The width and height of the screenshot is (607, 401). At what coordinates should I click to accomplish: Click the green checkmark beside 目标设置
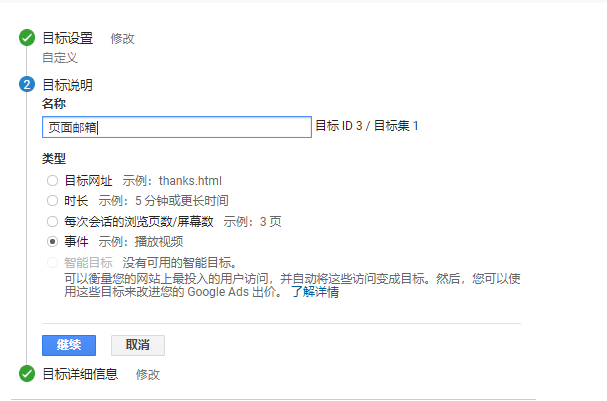[27, 38]
